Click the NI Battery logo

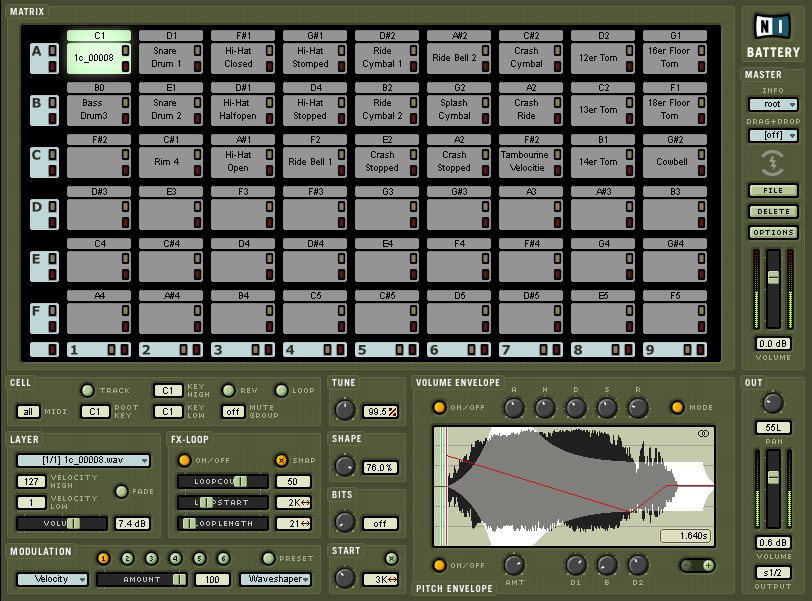pos(772,37)
